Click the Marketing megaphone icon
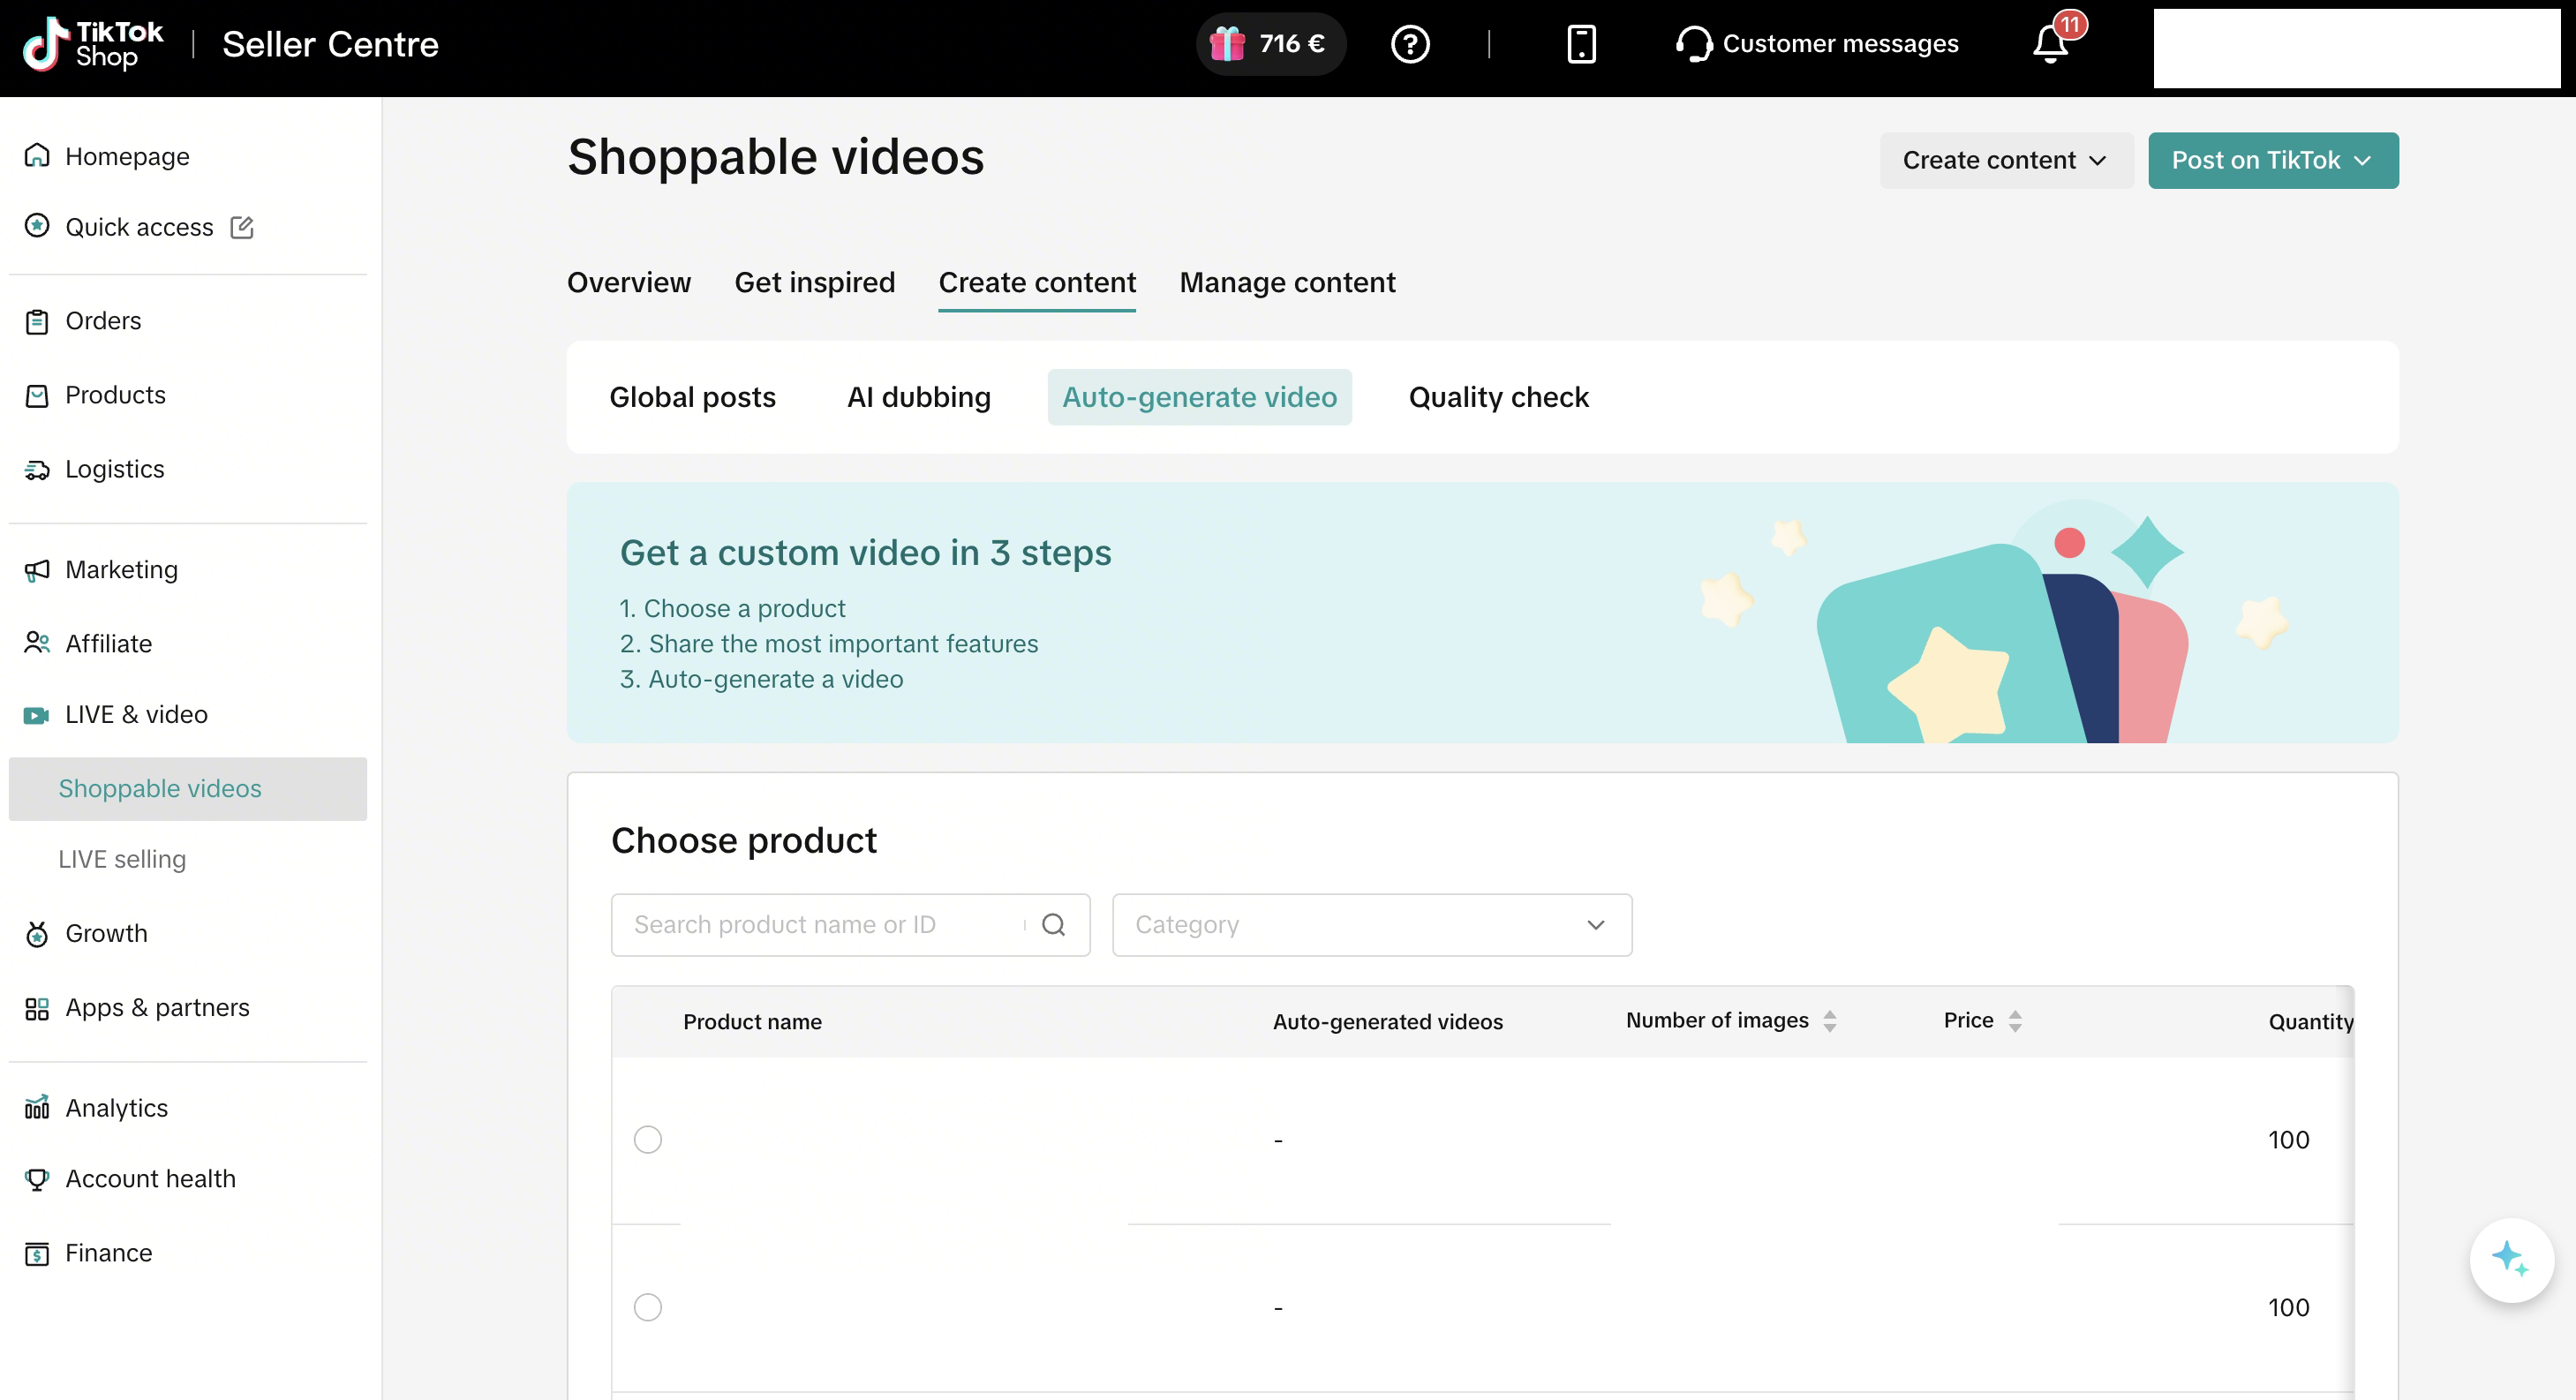 pos(37,570)
